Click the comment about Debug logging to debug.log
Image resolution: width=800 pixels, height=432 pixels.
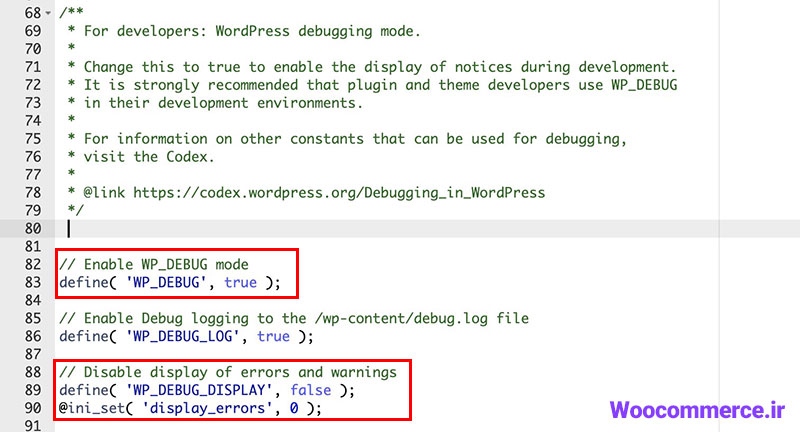pyautogui.click(x=294, y=318)
